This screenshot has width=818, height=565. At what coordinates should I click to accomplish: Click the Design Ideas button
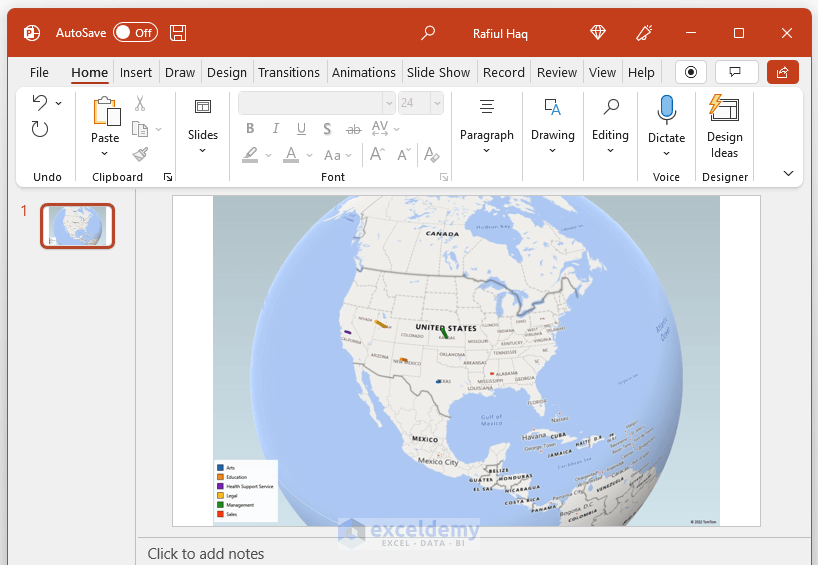725,127
